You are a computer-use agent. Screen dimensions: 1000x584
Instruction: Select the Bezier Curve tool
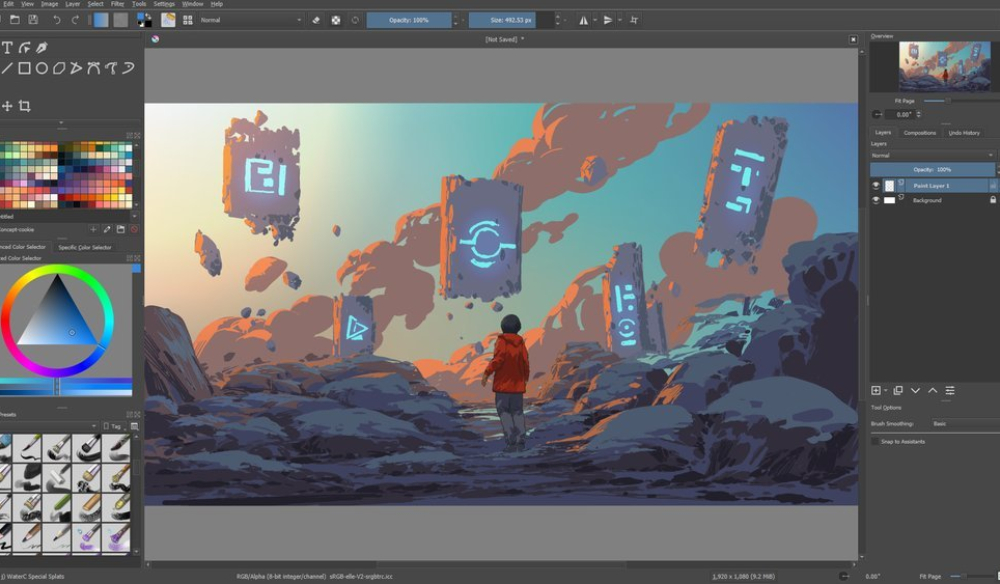tap(96, 68)
